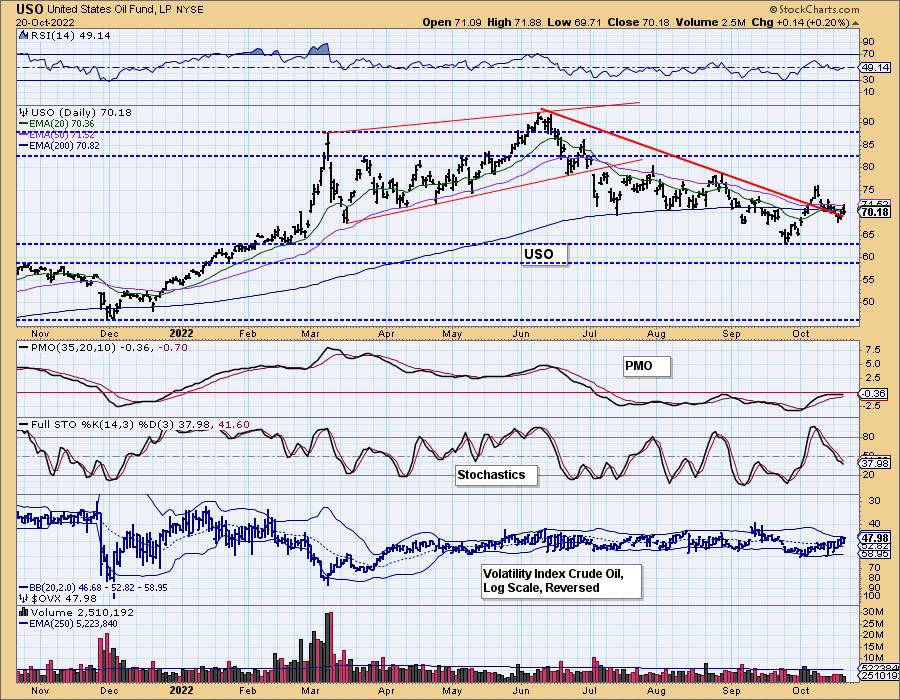Click the 49.14 RSI value tag on the right axis
Image resolution: width=900 pixels, height=700 pixels.
tap(875, 68)
